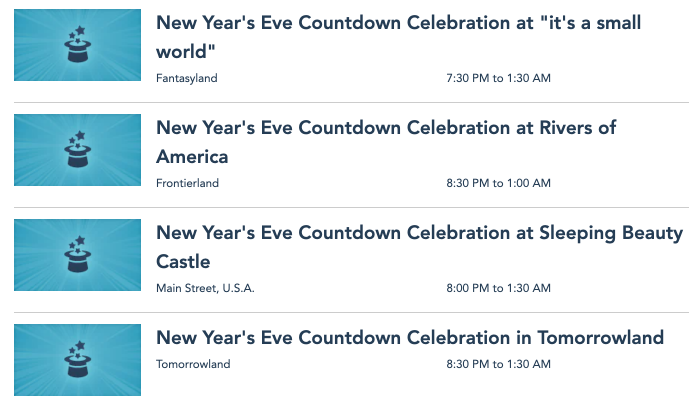Click the Fantasyland location label
700x406 pixels.
187,78
